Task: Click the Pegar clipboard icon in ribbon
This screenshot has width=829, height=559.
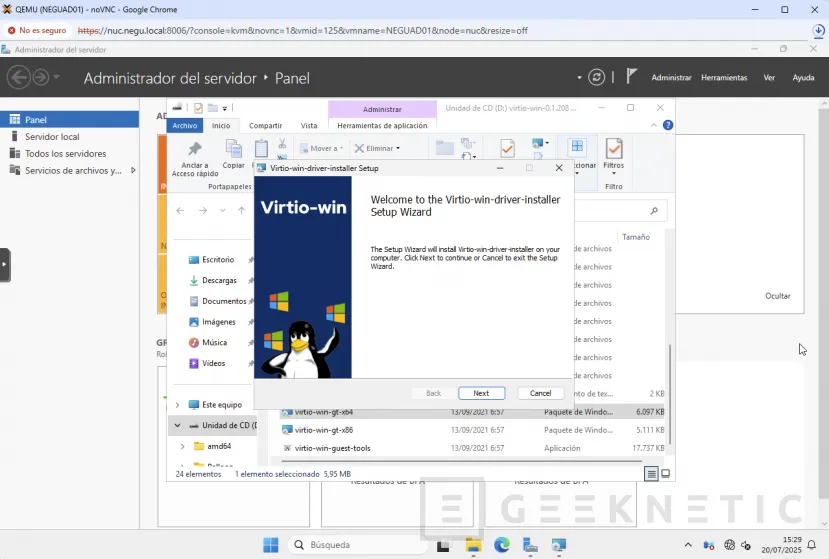Action: coord(261,150)
